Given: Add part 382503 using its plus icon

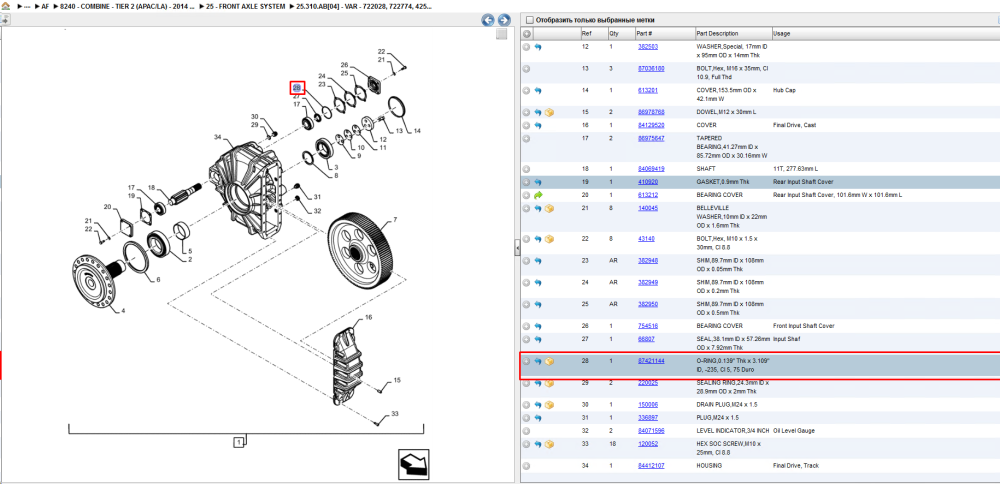Looking at the screenshot, I should (x=527, y=47).
